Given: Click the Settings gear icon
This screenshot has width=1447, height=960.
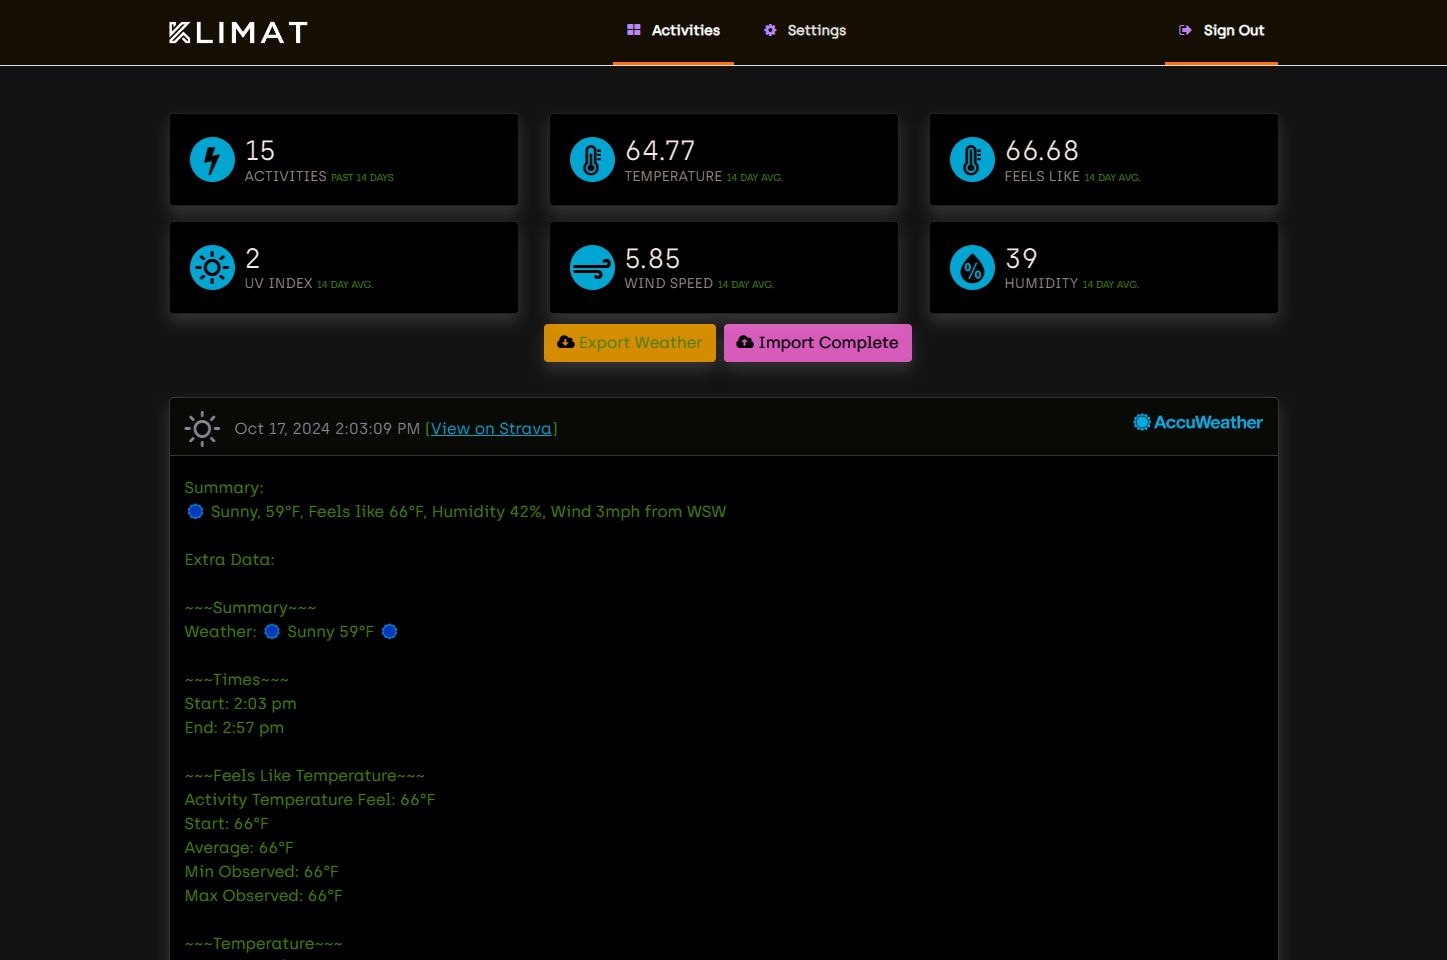Looking at the screenshot, I should point(770,30).
